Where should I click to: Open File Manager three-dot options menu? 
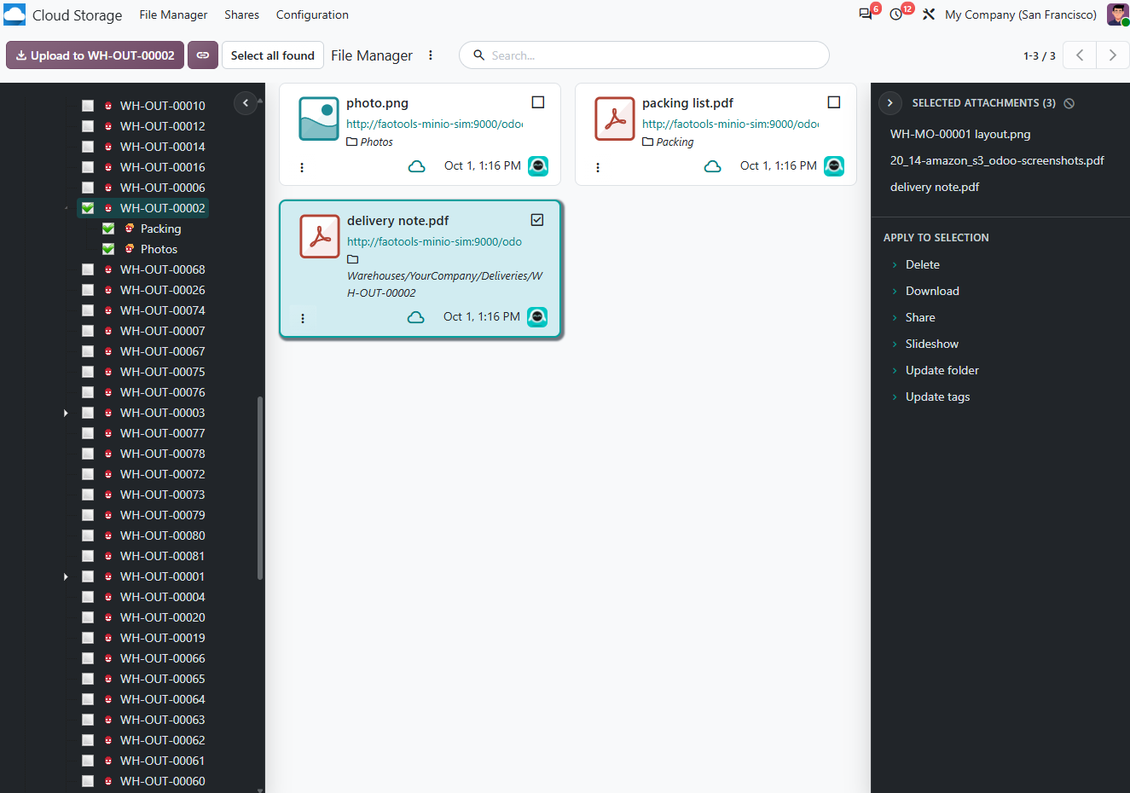pos(430,56)
